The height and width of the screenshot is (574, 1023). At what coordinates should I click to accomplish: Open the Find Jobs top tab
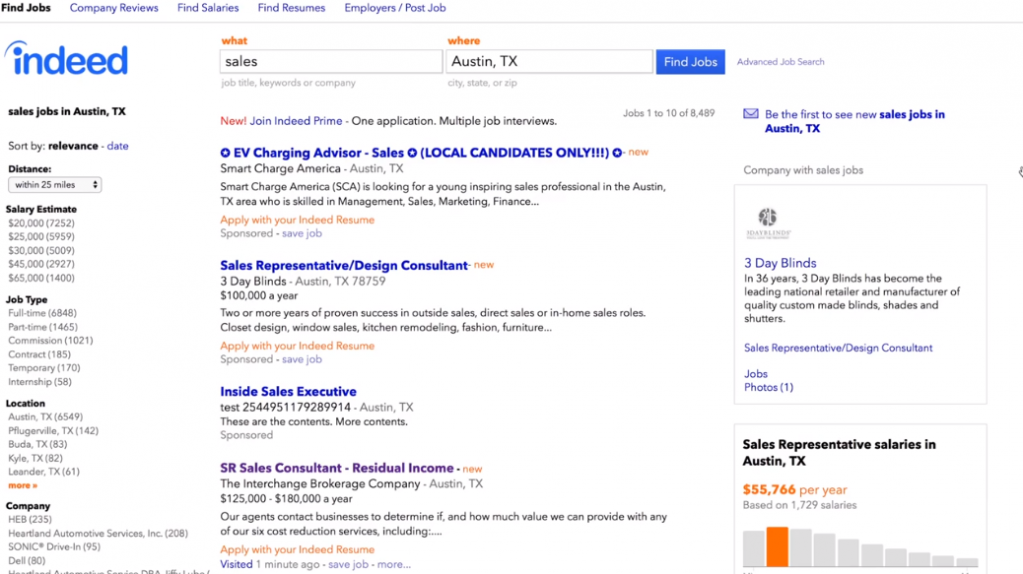coord(25,8)
